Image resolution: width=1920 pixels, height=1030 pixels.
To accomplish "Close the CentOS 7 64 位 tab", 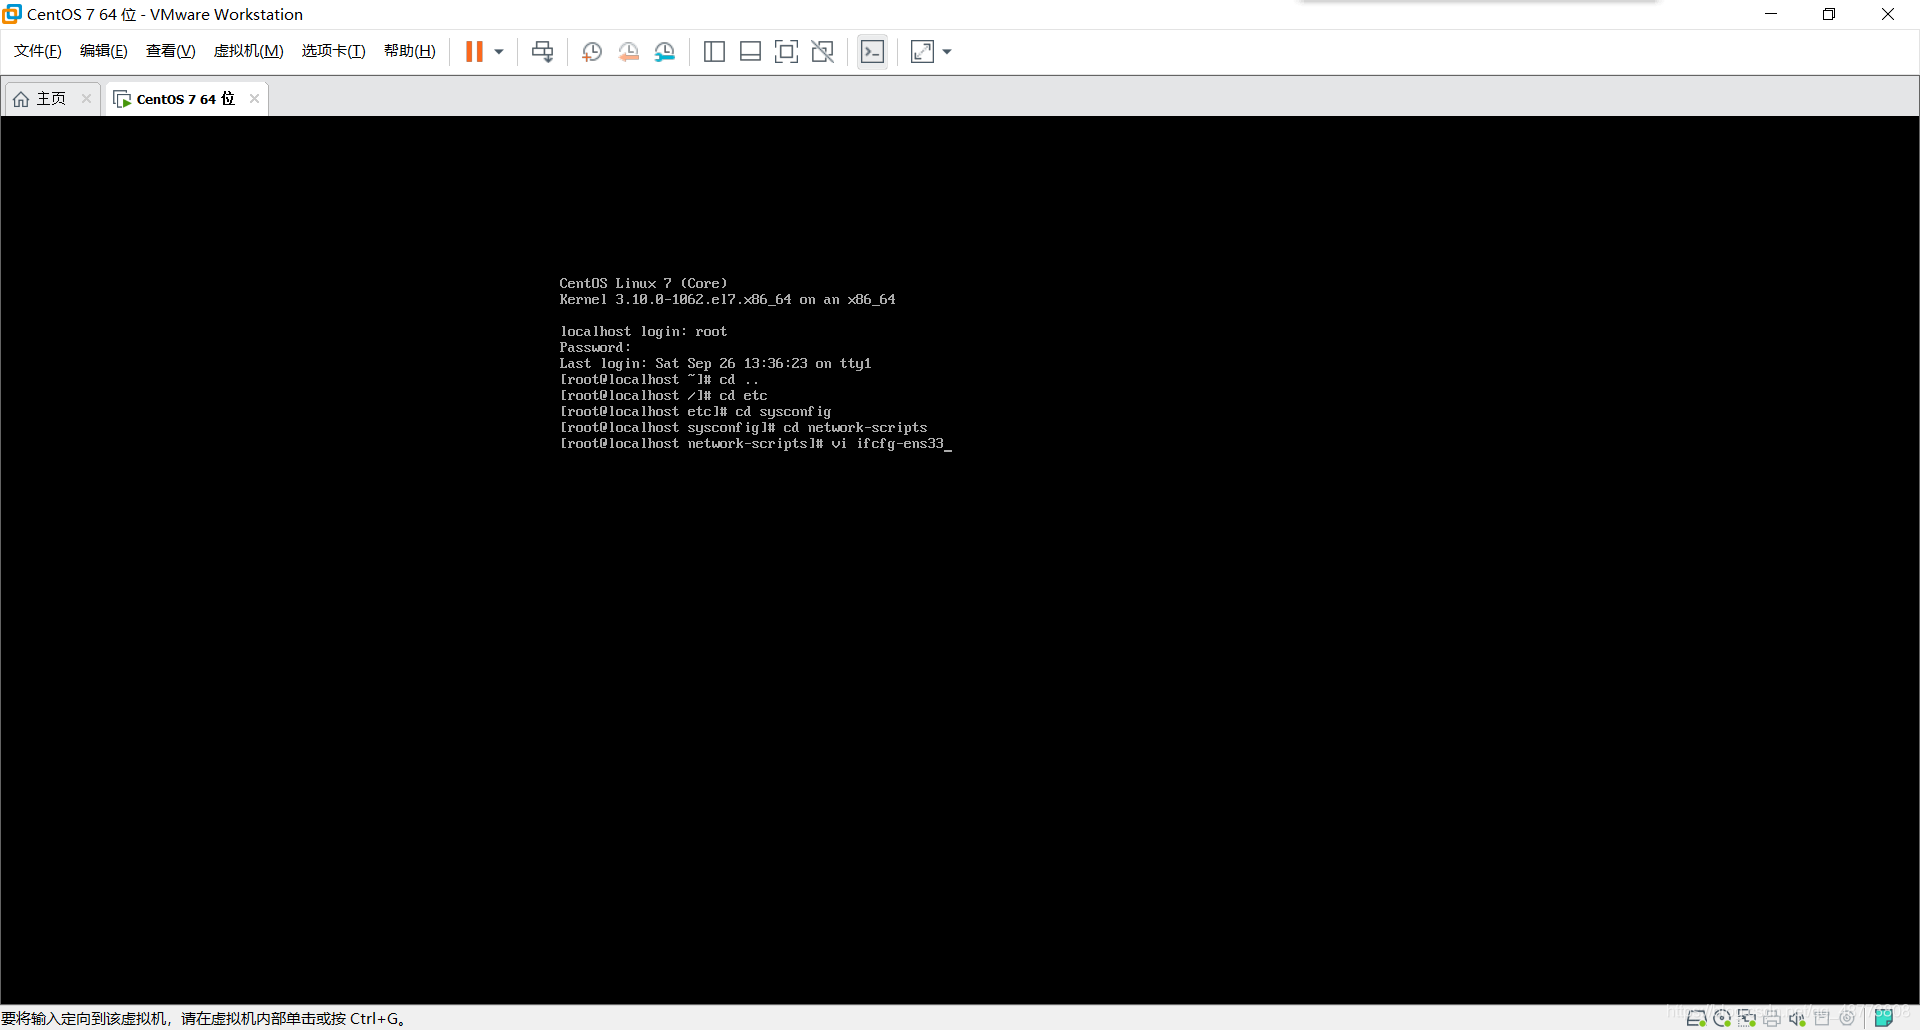I will 255,98.
